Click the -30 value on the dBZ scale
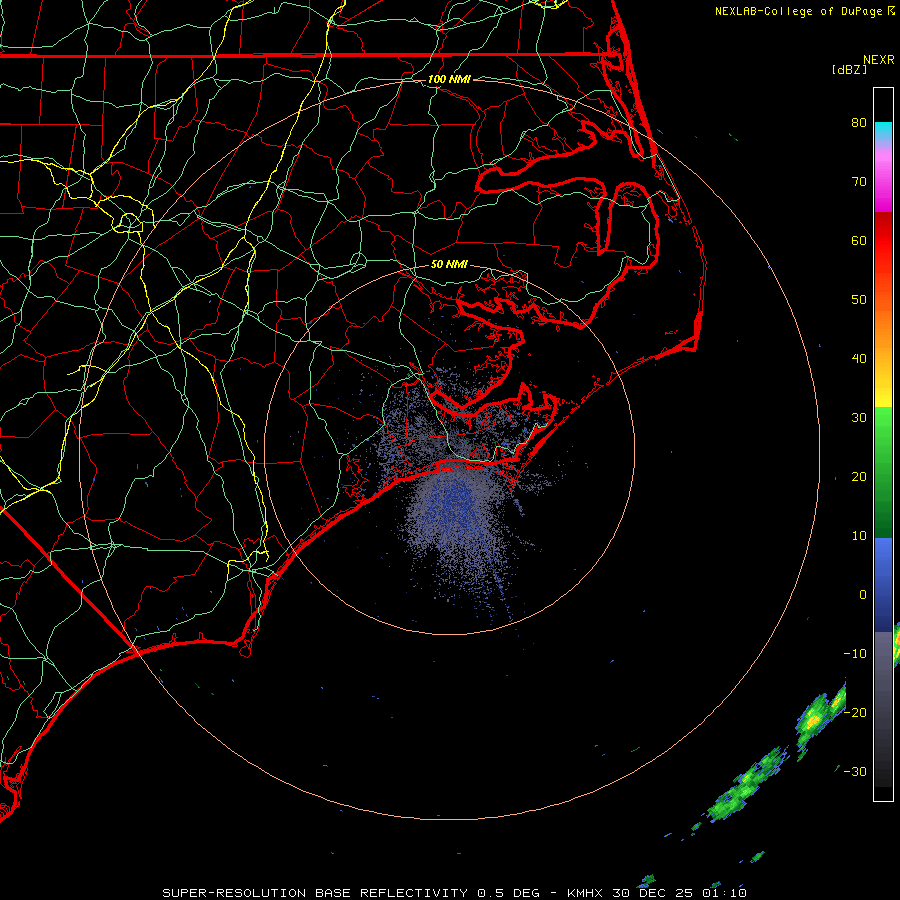Screen dimensions: 900x900 click(x=855, y=771)
